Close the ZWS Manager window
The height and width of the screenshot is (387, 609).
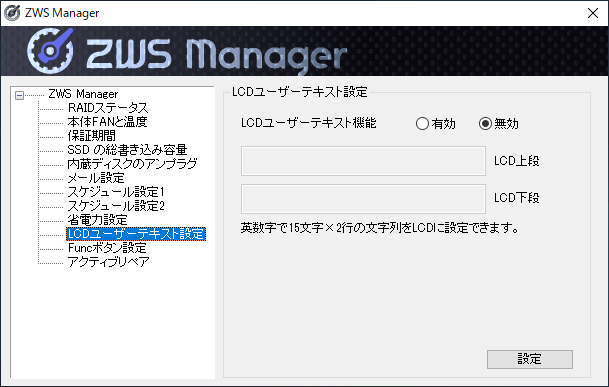(593, 13)
